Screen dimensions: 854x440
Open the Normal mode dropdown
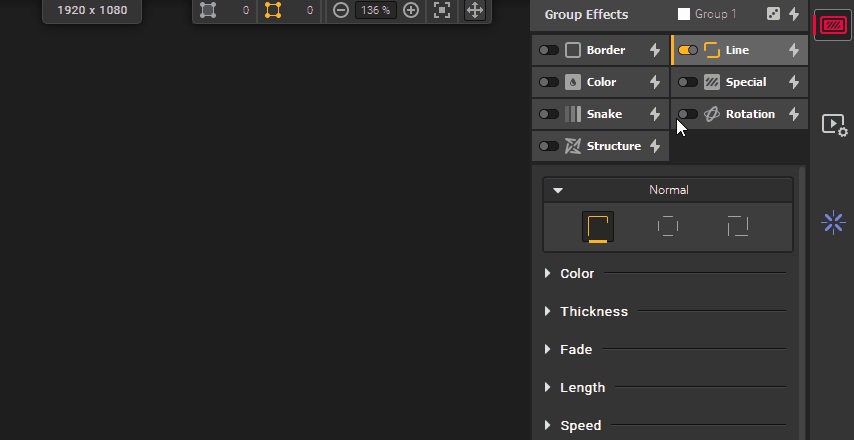667,190
